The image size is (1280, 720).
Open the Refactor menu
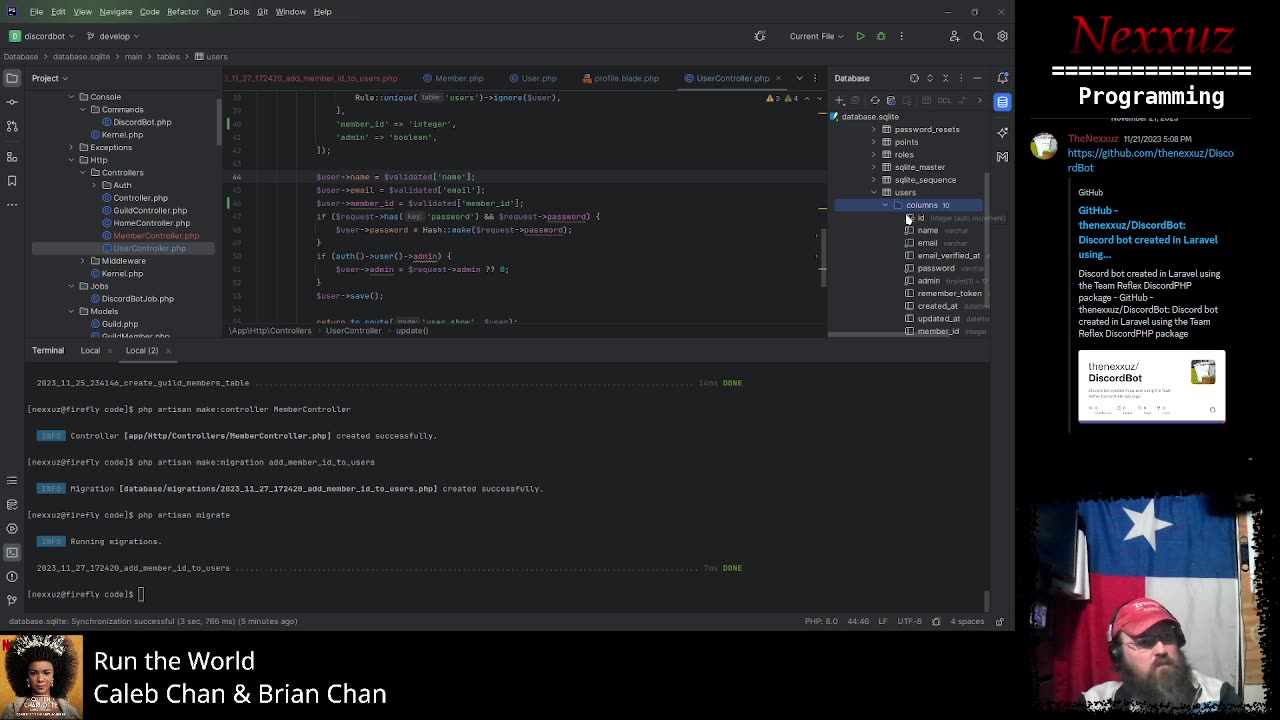click(183, 12)
